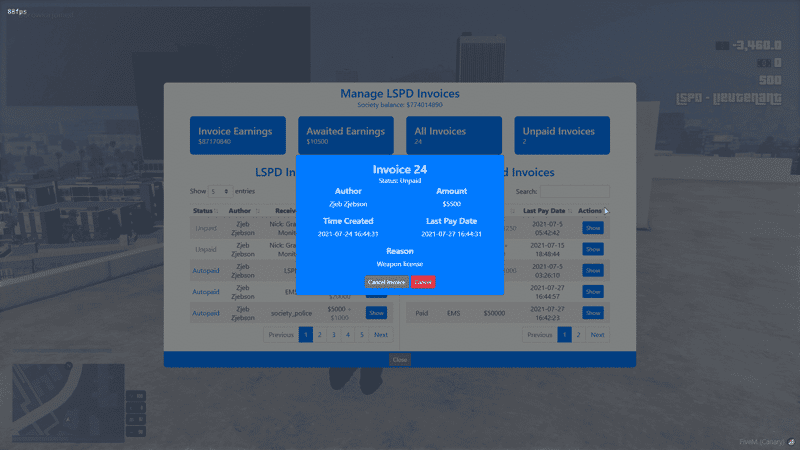Viewport: 800px width, 450px height.
Task: Click the Actions column header
Action: (x=590, y=211)
